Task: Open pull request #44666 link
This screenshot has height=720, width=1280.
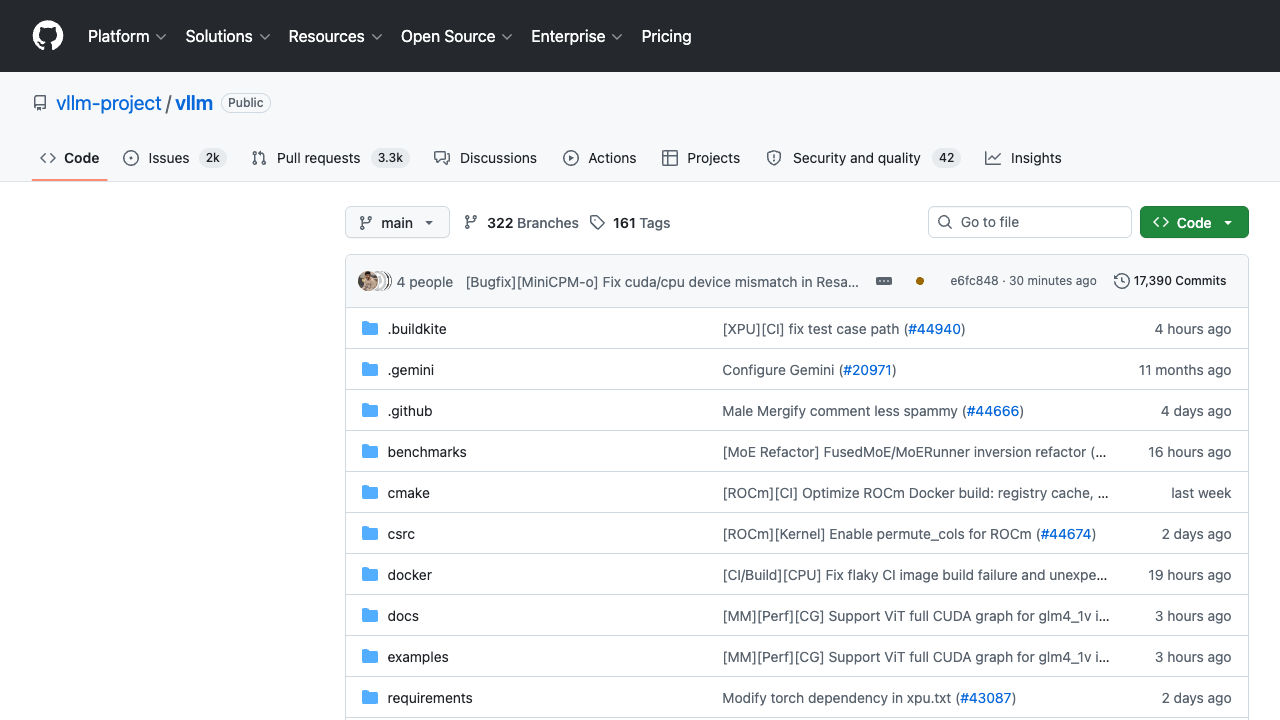Action: (x=993, y=411)
